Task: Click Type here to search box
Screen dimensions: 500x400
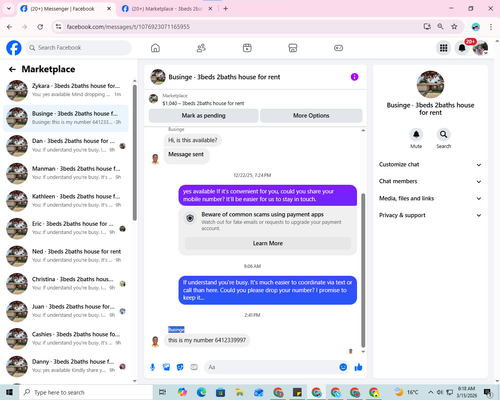Action: click(x=86, y=392)
